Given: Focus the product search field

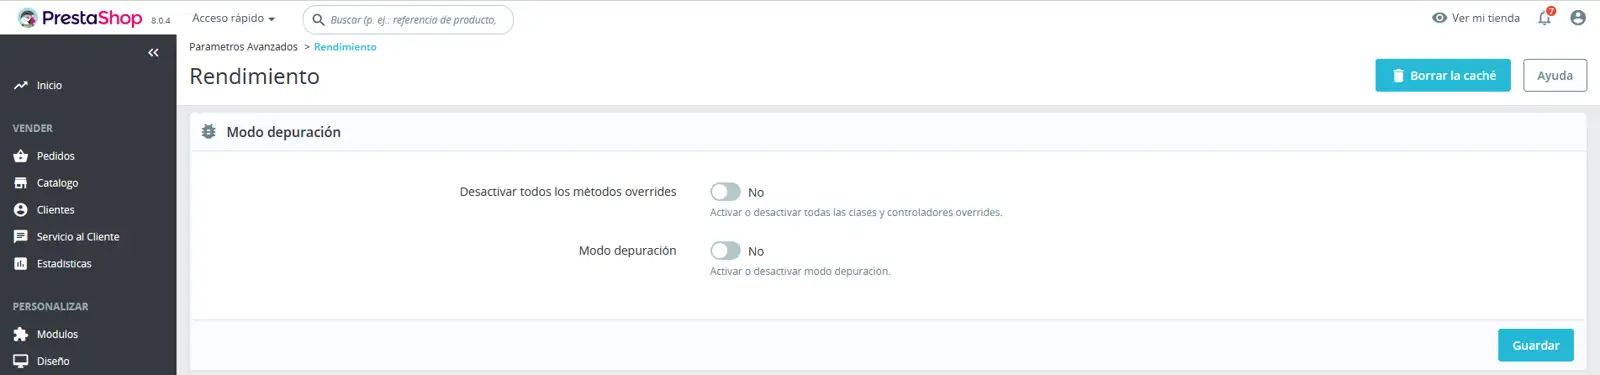Looking at the screenshot, I should pos(408,19).
